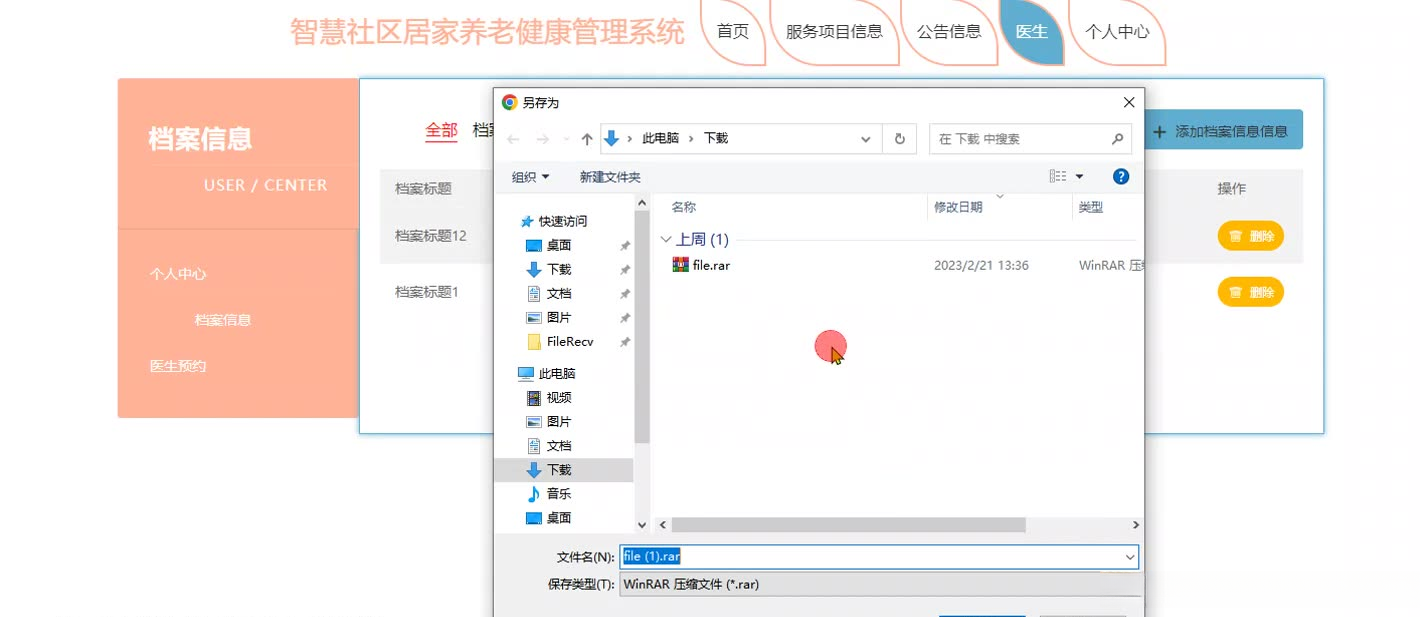This screenshot has width=1420, height=617.
Task: Open the 医生 tab
Action: click(1031, 31)
